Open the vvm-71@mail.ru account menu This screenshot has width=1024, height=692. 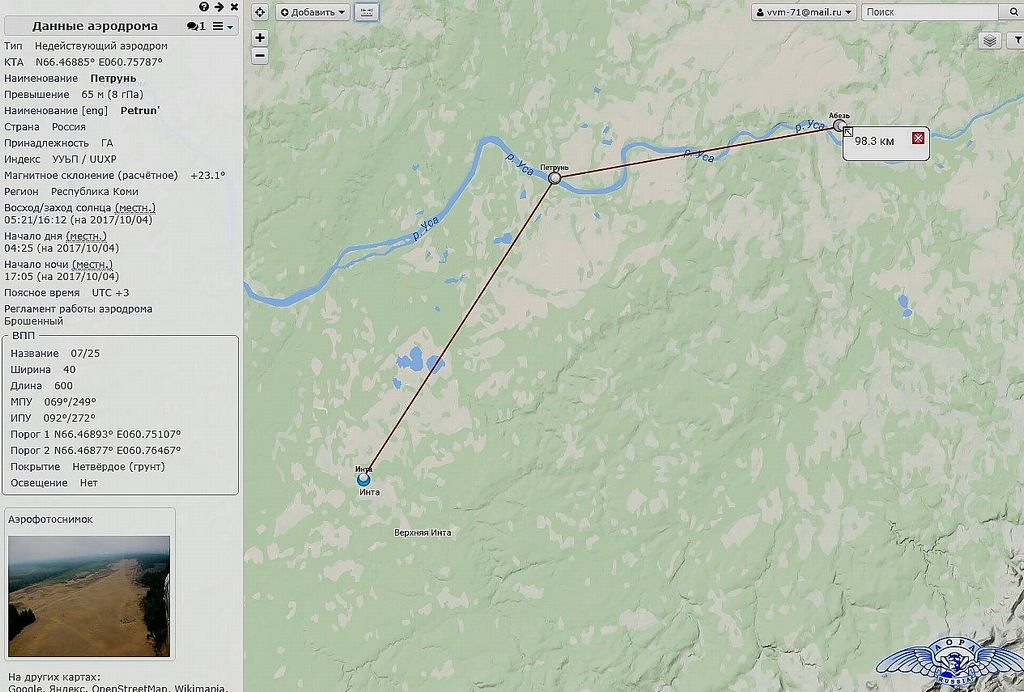803,12
